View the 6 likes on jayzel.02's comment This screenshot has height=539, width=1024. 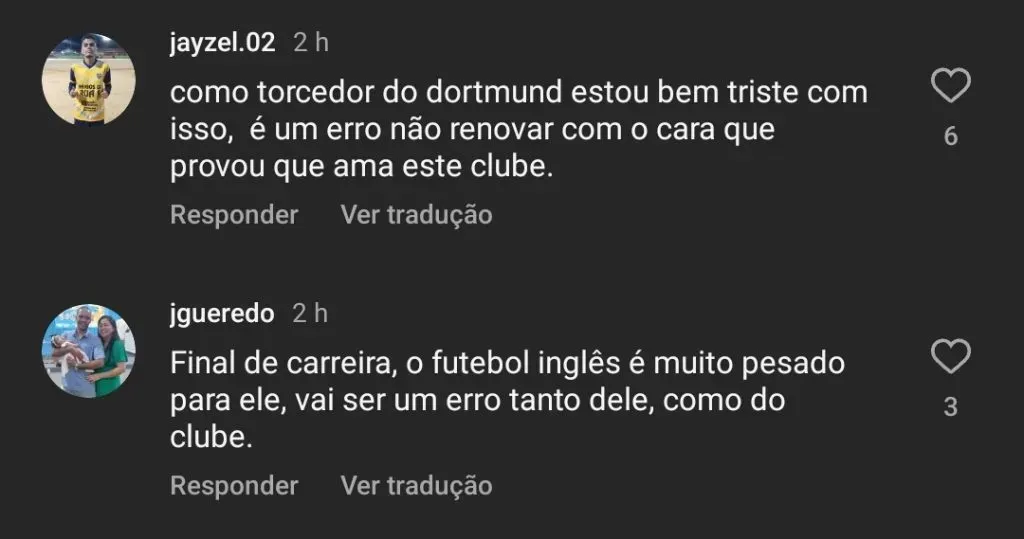pyautogui.click(x=950, y=137)
